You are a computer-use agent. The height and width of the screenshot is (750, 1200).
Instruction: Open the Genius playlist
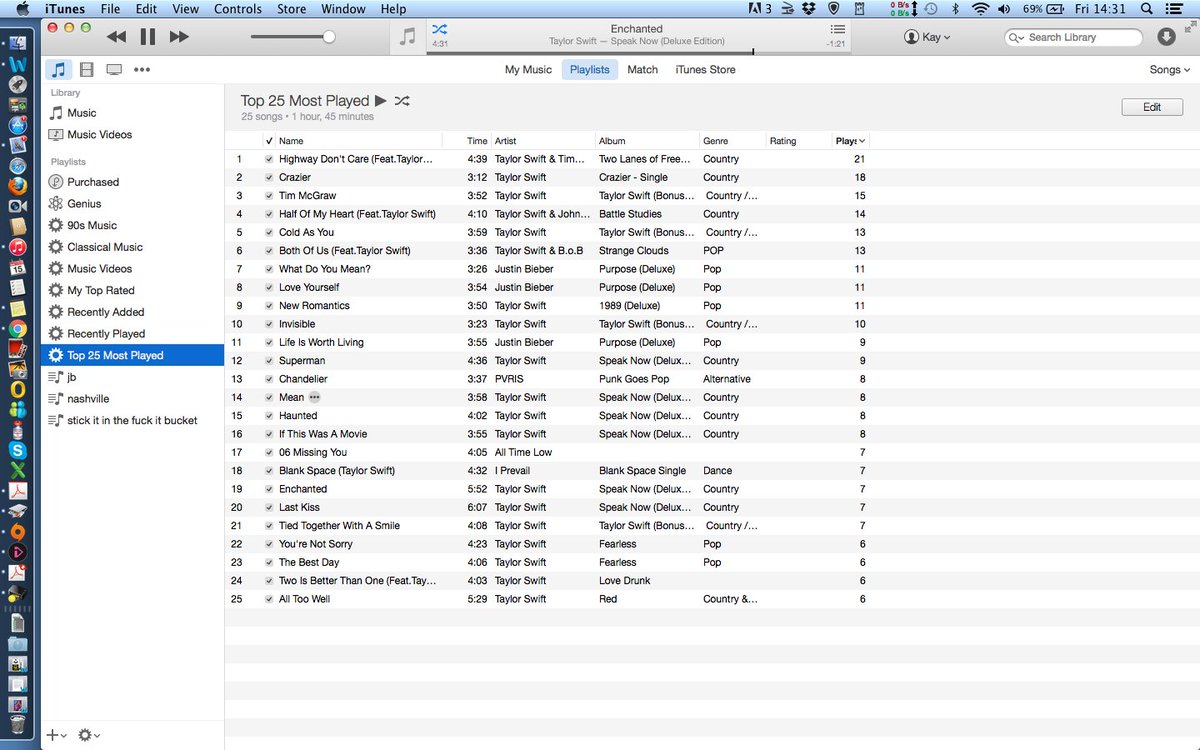pos(132,204)
